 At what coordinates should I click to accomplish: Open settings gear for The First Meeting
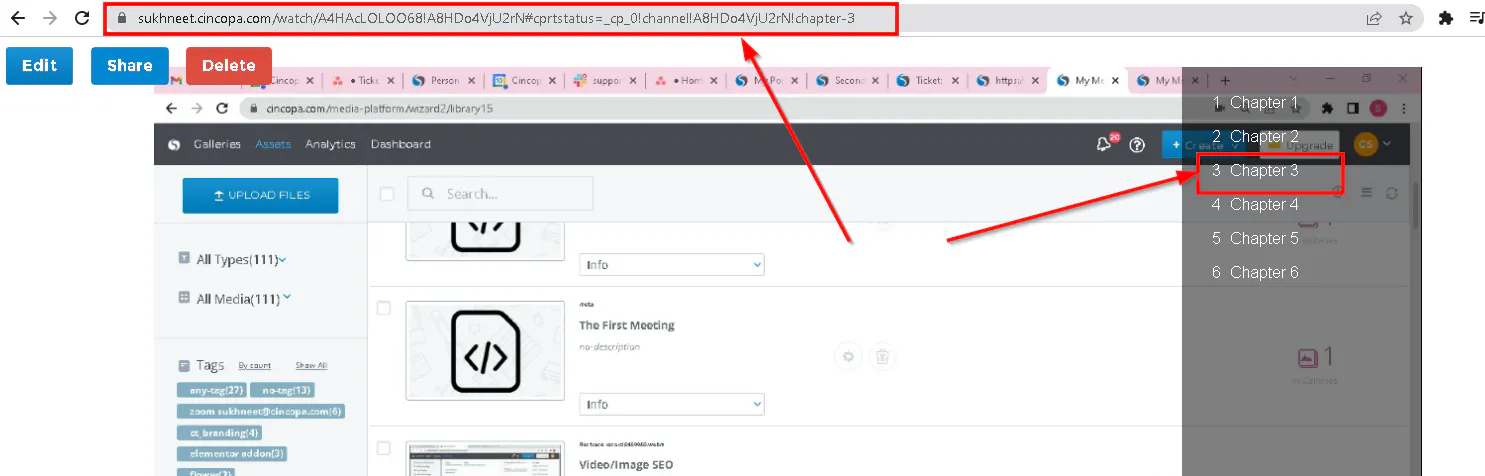[848, 356]
